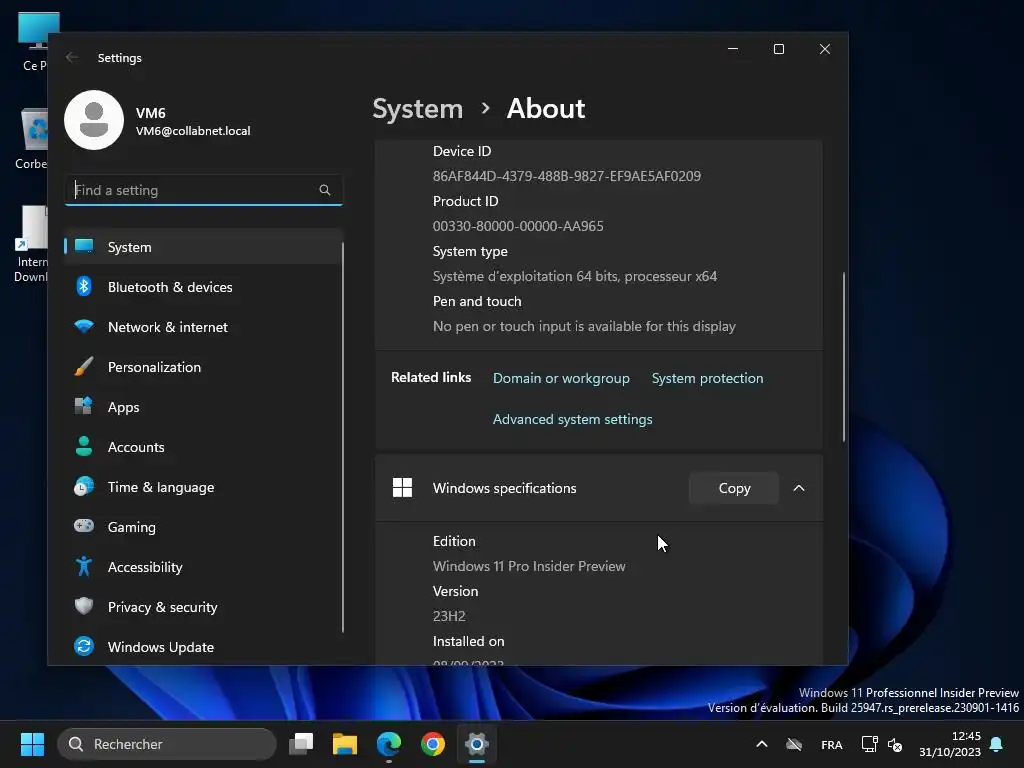Click the Privacy shield icon
Screen dimensions: 1024x768
(x=84, y=606)
